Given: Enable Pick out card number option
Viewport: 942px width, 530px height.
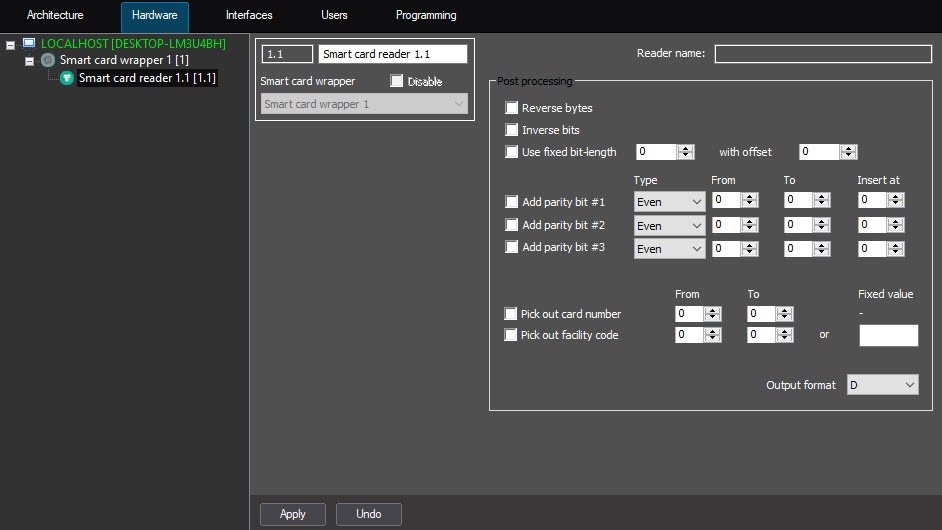Looking at the screenshot, I should 512,314.
